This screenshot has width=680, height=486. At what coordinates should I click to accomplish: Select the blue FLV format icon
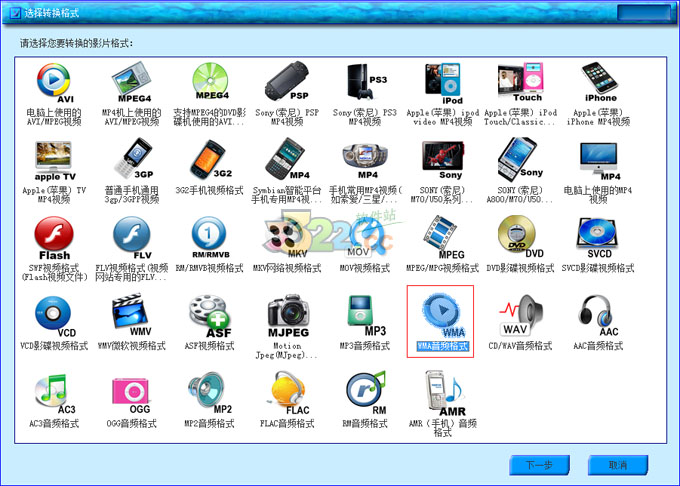(132, 238)
